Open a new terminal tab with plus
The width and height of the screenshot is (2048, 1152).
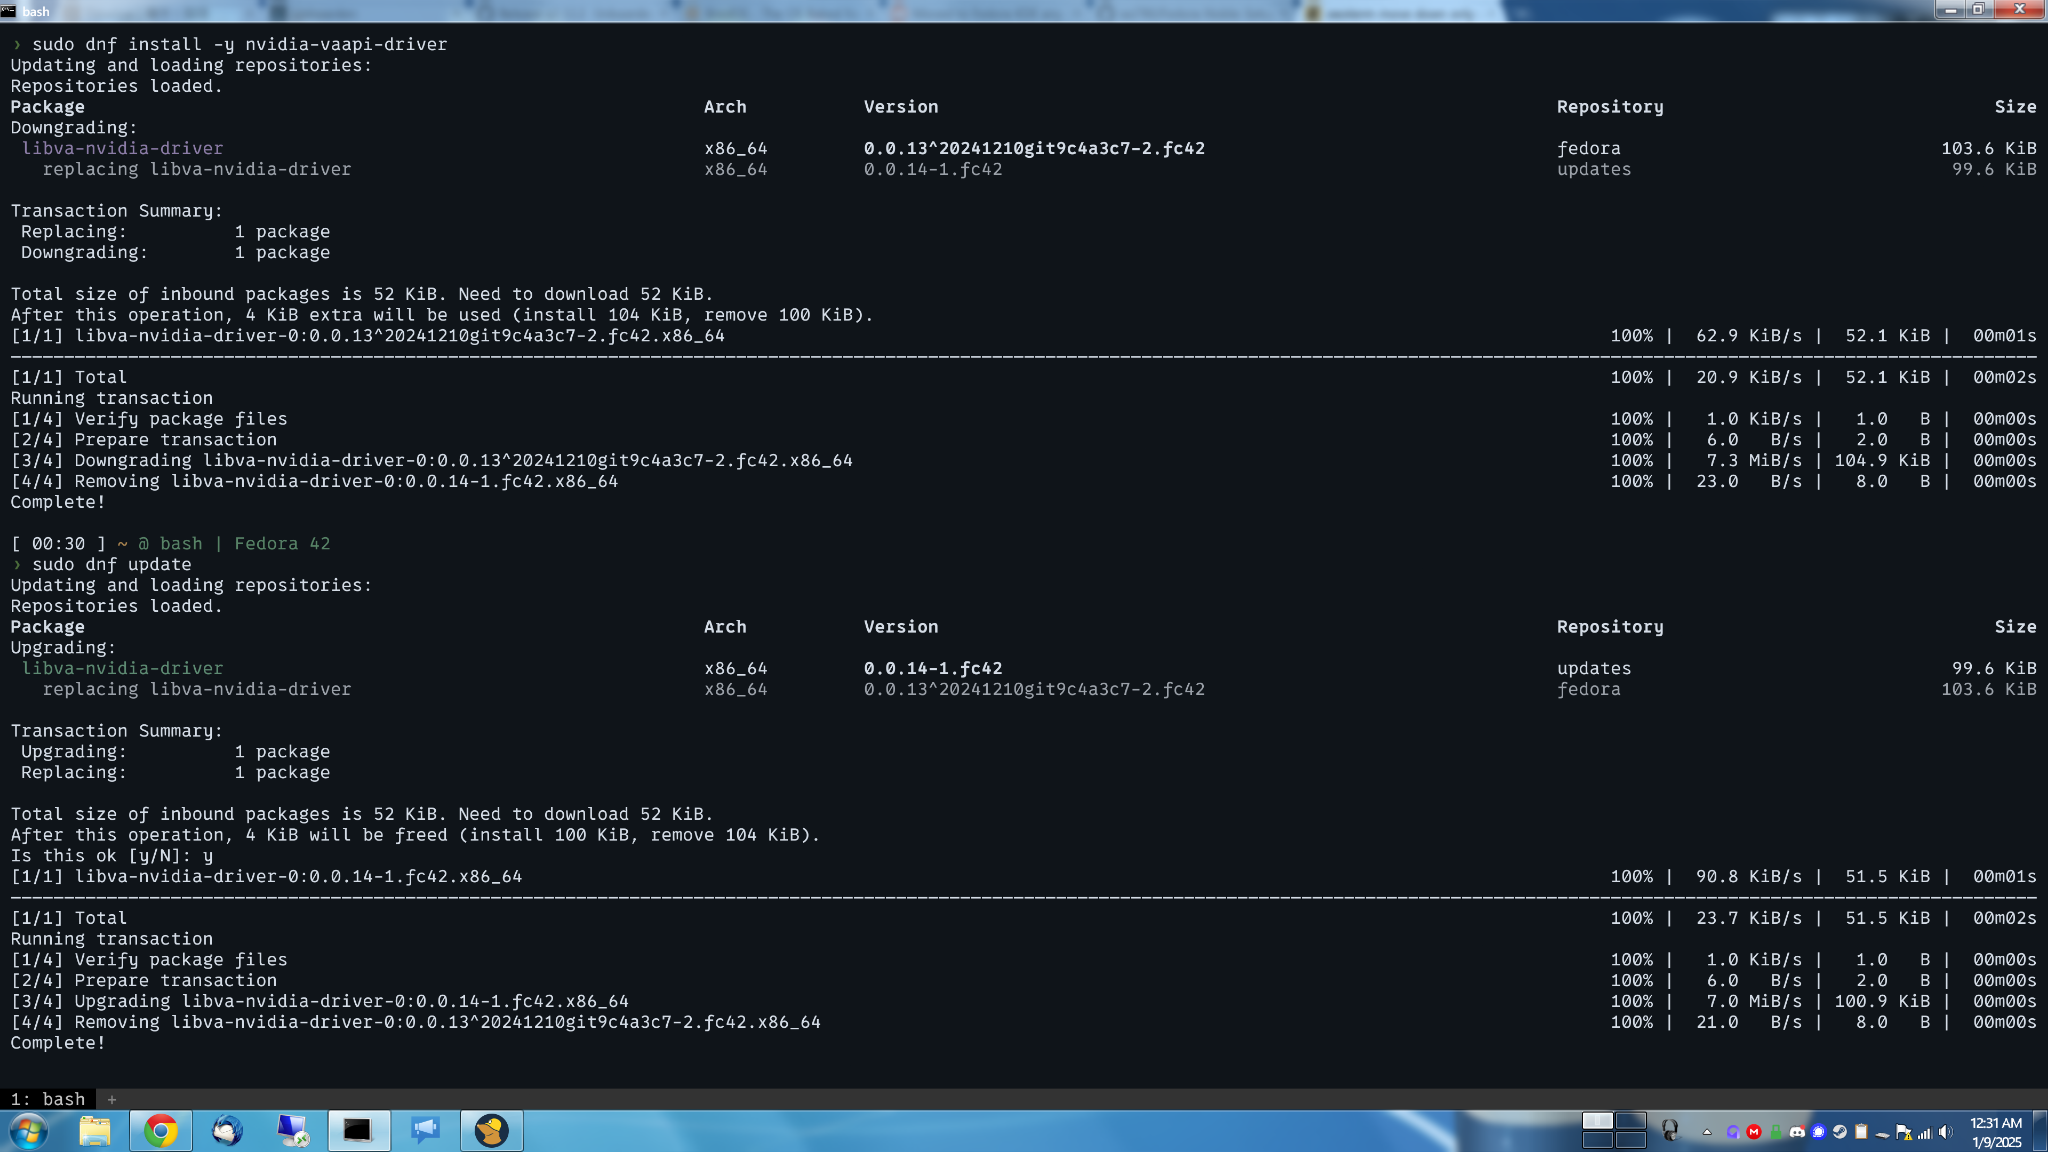coord(112,1099)
